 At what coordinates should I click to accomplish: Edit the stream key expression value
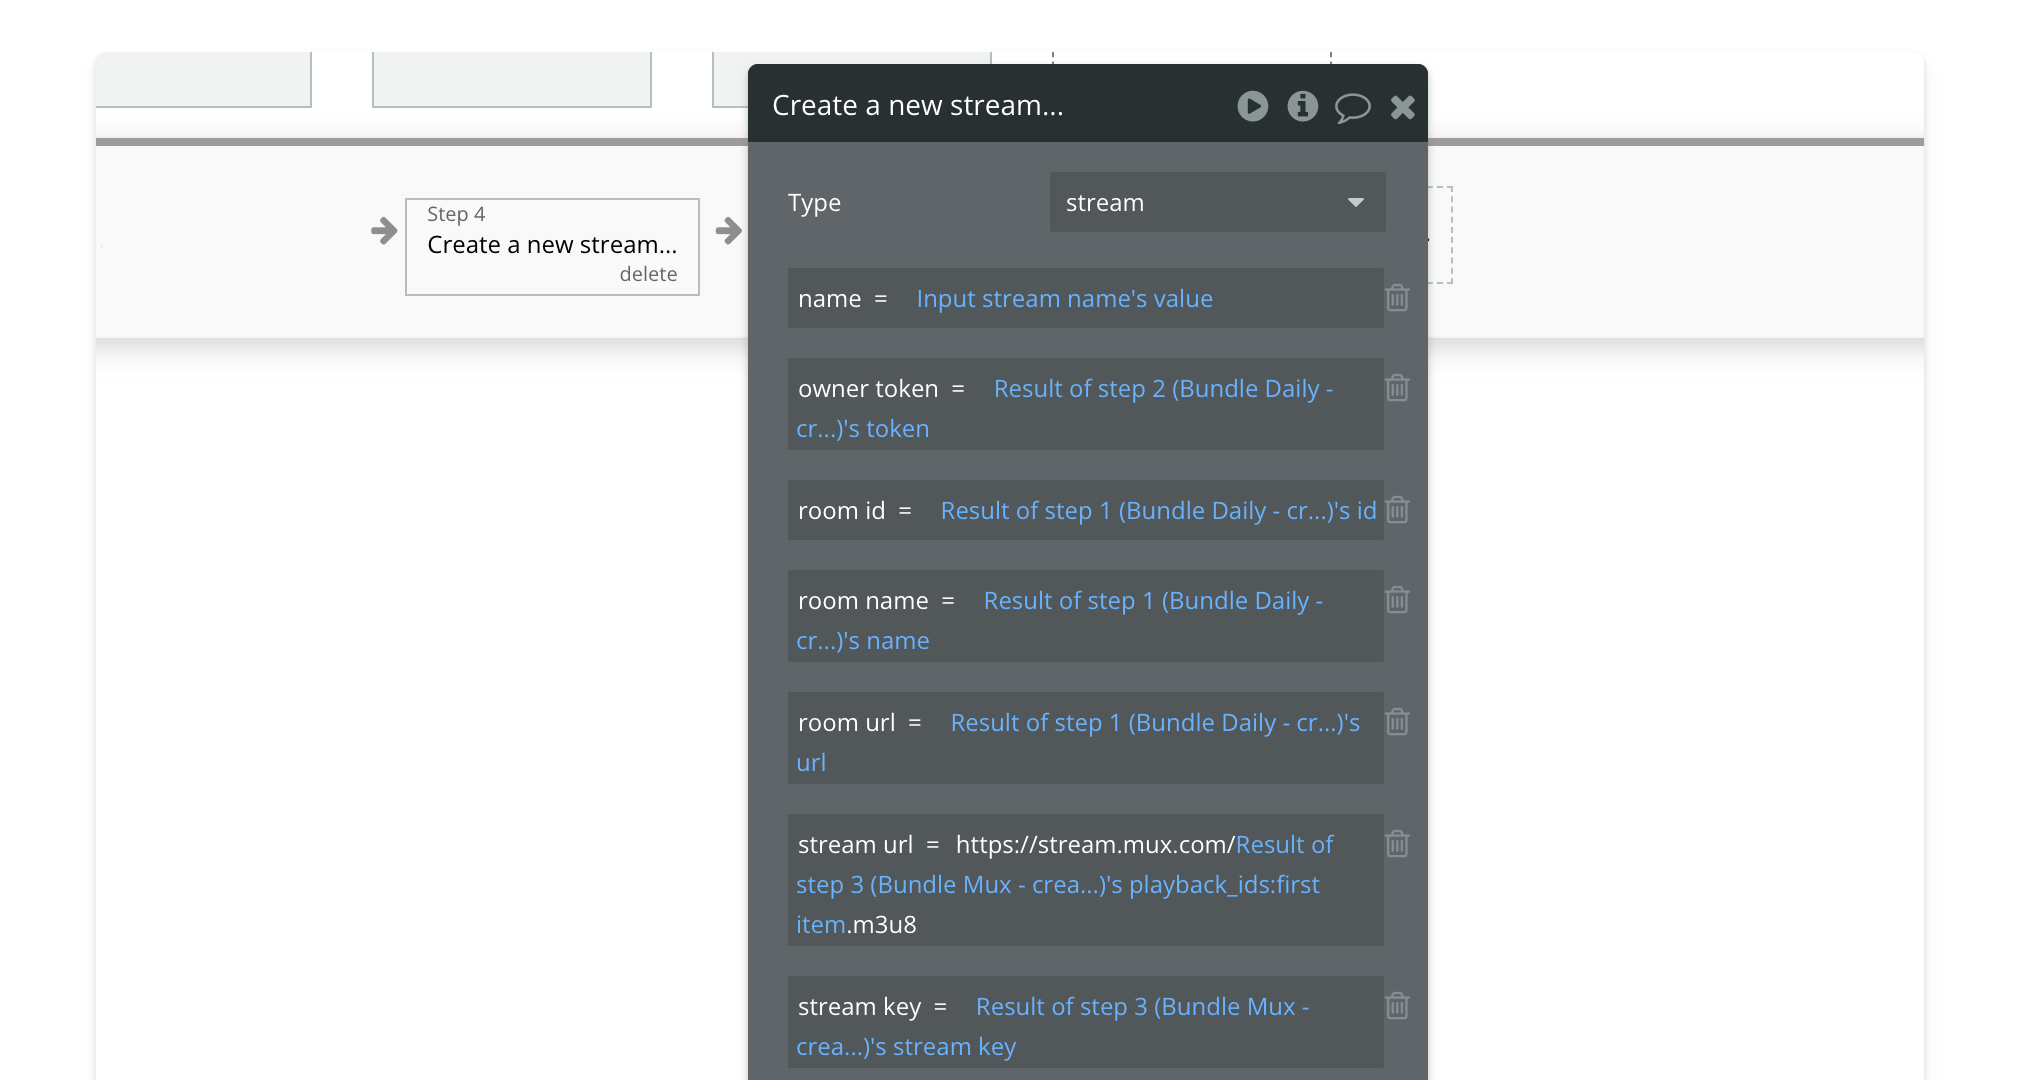pos(1141,1008)
